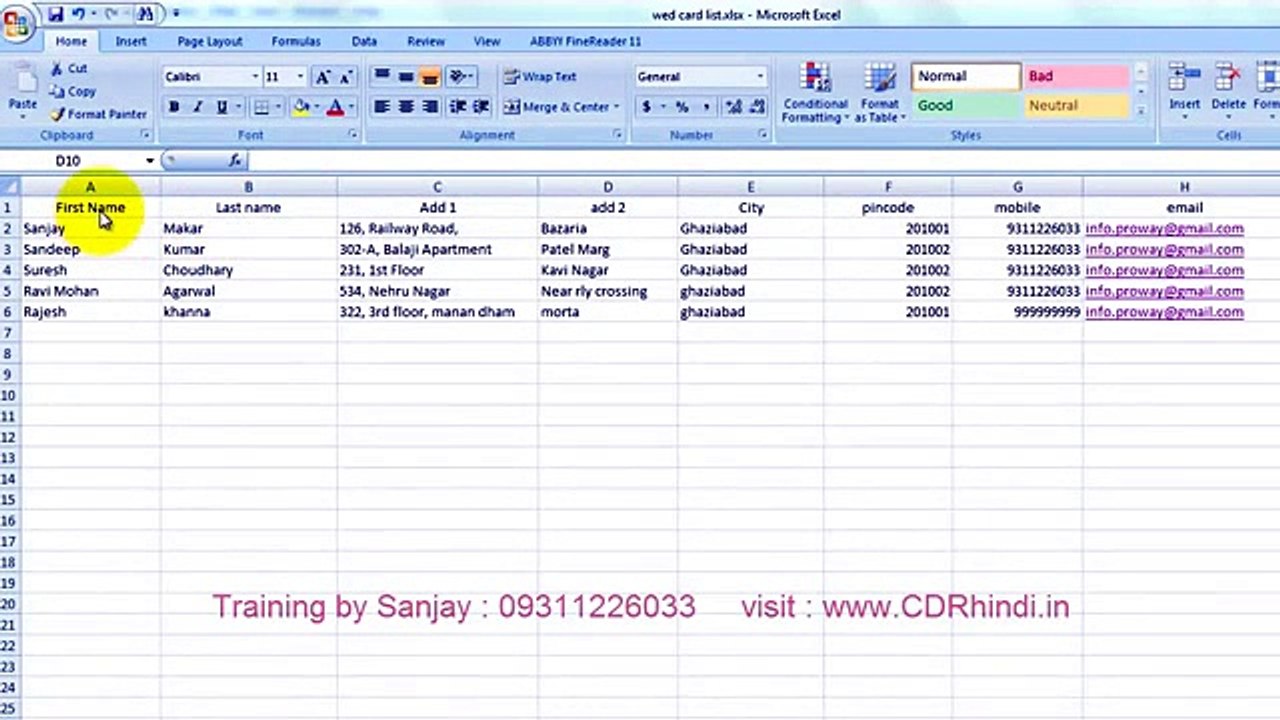Open the font color dropdown arrow
The height and width of the screenshot is (720, 1280).
(x=350, y=107)
